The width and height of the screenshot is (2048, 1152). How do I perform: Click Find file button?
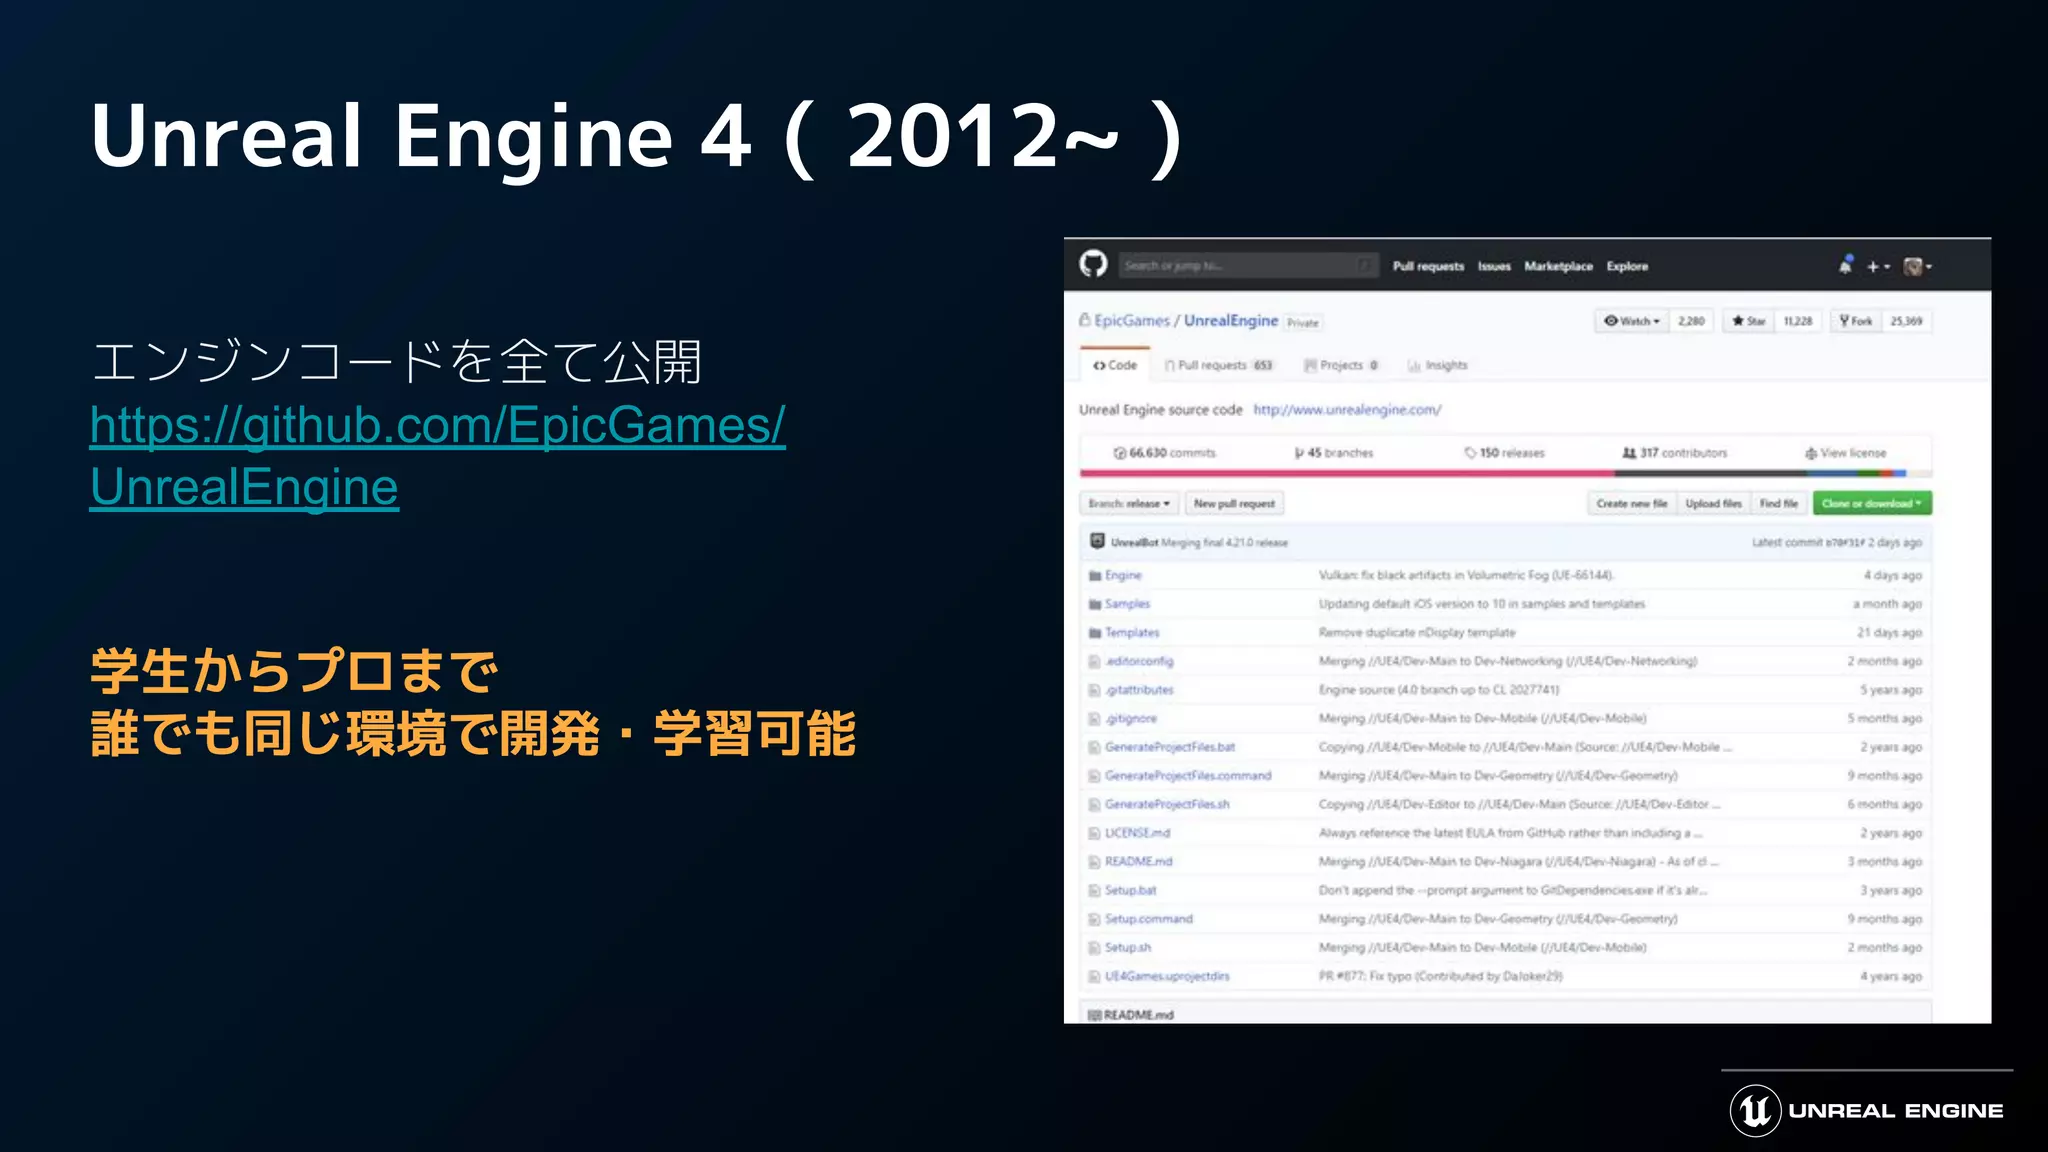[1778, 503]
